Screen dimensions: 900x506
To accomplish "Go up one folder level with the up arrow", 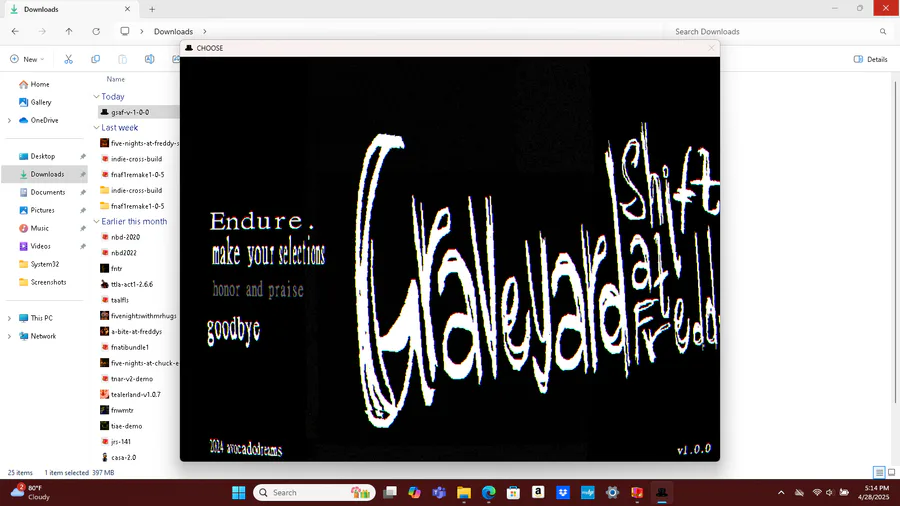I will pyautogui.click(x=69, y=32).
